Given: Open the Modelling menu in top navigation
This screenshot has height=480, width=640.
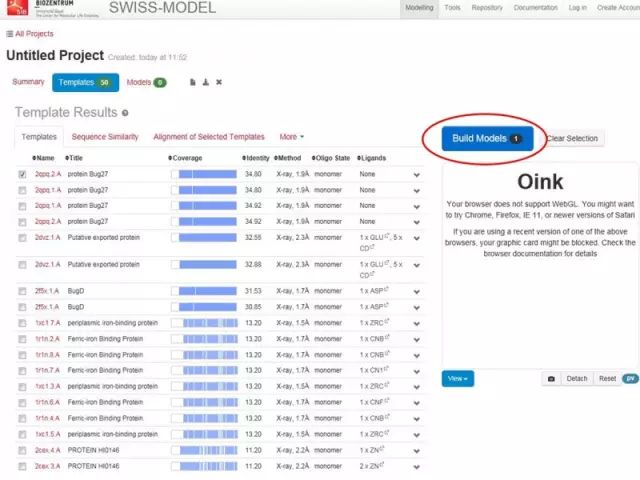Looking at the screenshot, I should (x=419, y=8).
